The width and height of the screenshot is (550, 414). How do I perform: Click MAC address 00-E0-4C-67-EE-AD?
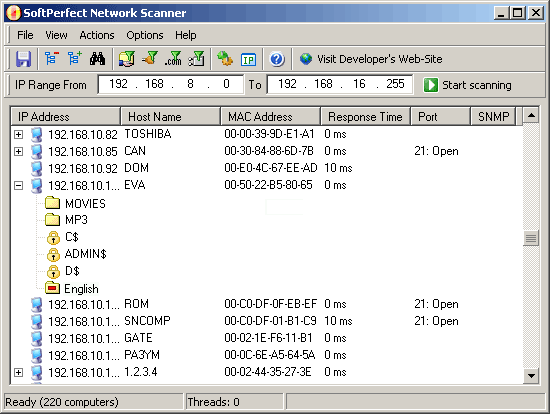pos(271,168)
